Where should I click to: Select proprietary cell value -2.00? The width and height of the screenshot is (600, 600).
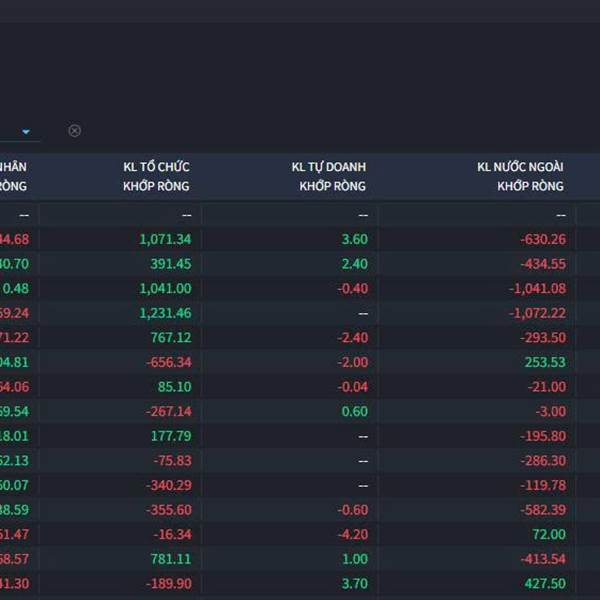tap(353, 362)
